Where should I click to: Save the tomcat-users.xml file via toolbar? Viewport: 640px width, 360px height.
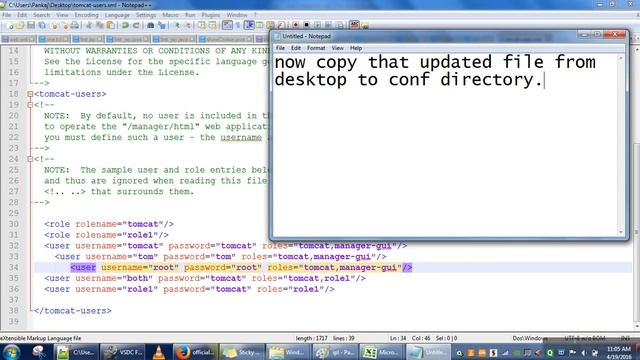click(x=31, y=25)
